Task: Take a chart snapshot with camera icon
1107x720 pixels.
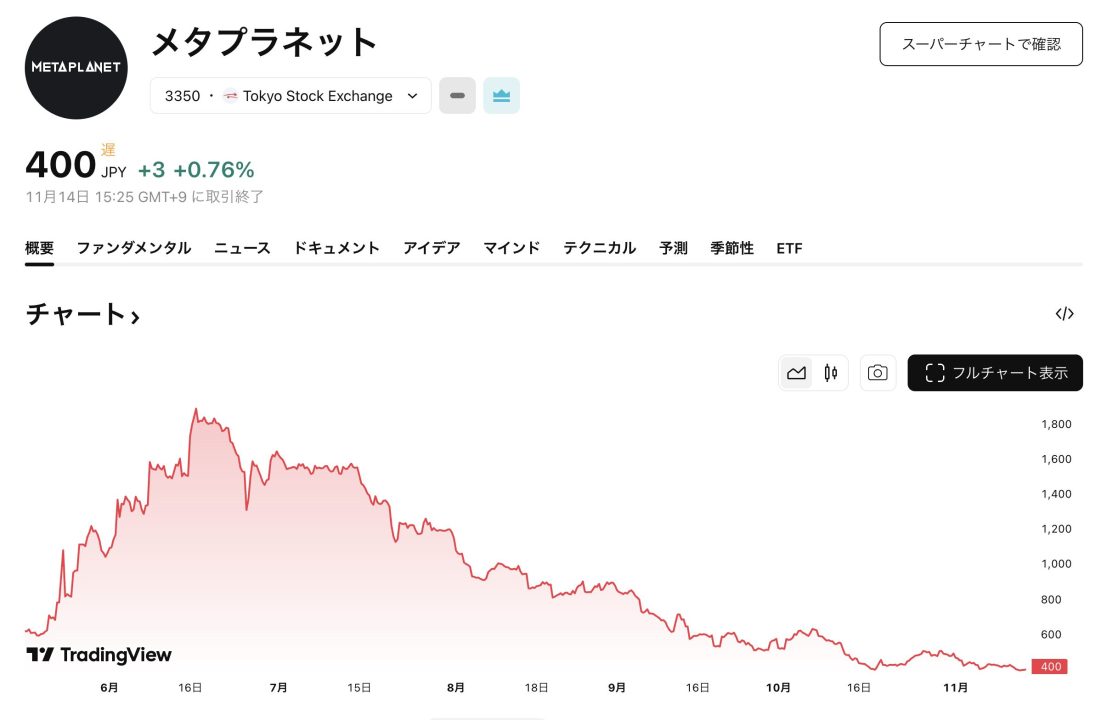Action: (x=877, y=373)
